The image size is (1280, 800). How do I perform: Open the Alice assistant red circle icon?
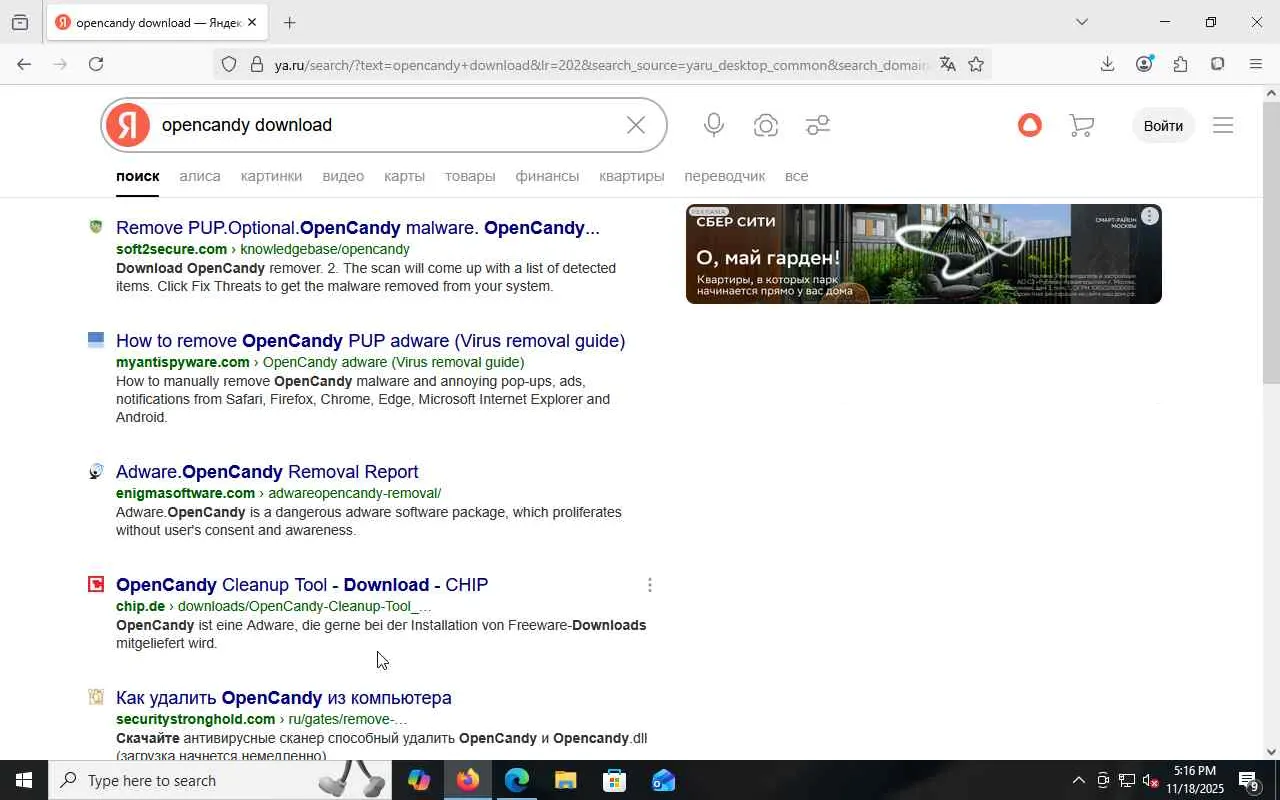(1030, 125)
